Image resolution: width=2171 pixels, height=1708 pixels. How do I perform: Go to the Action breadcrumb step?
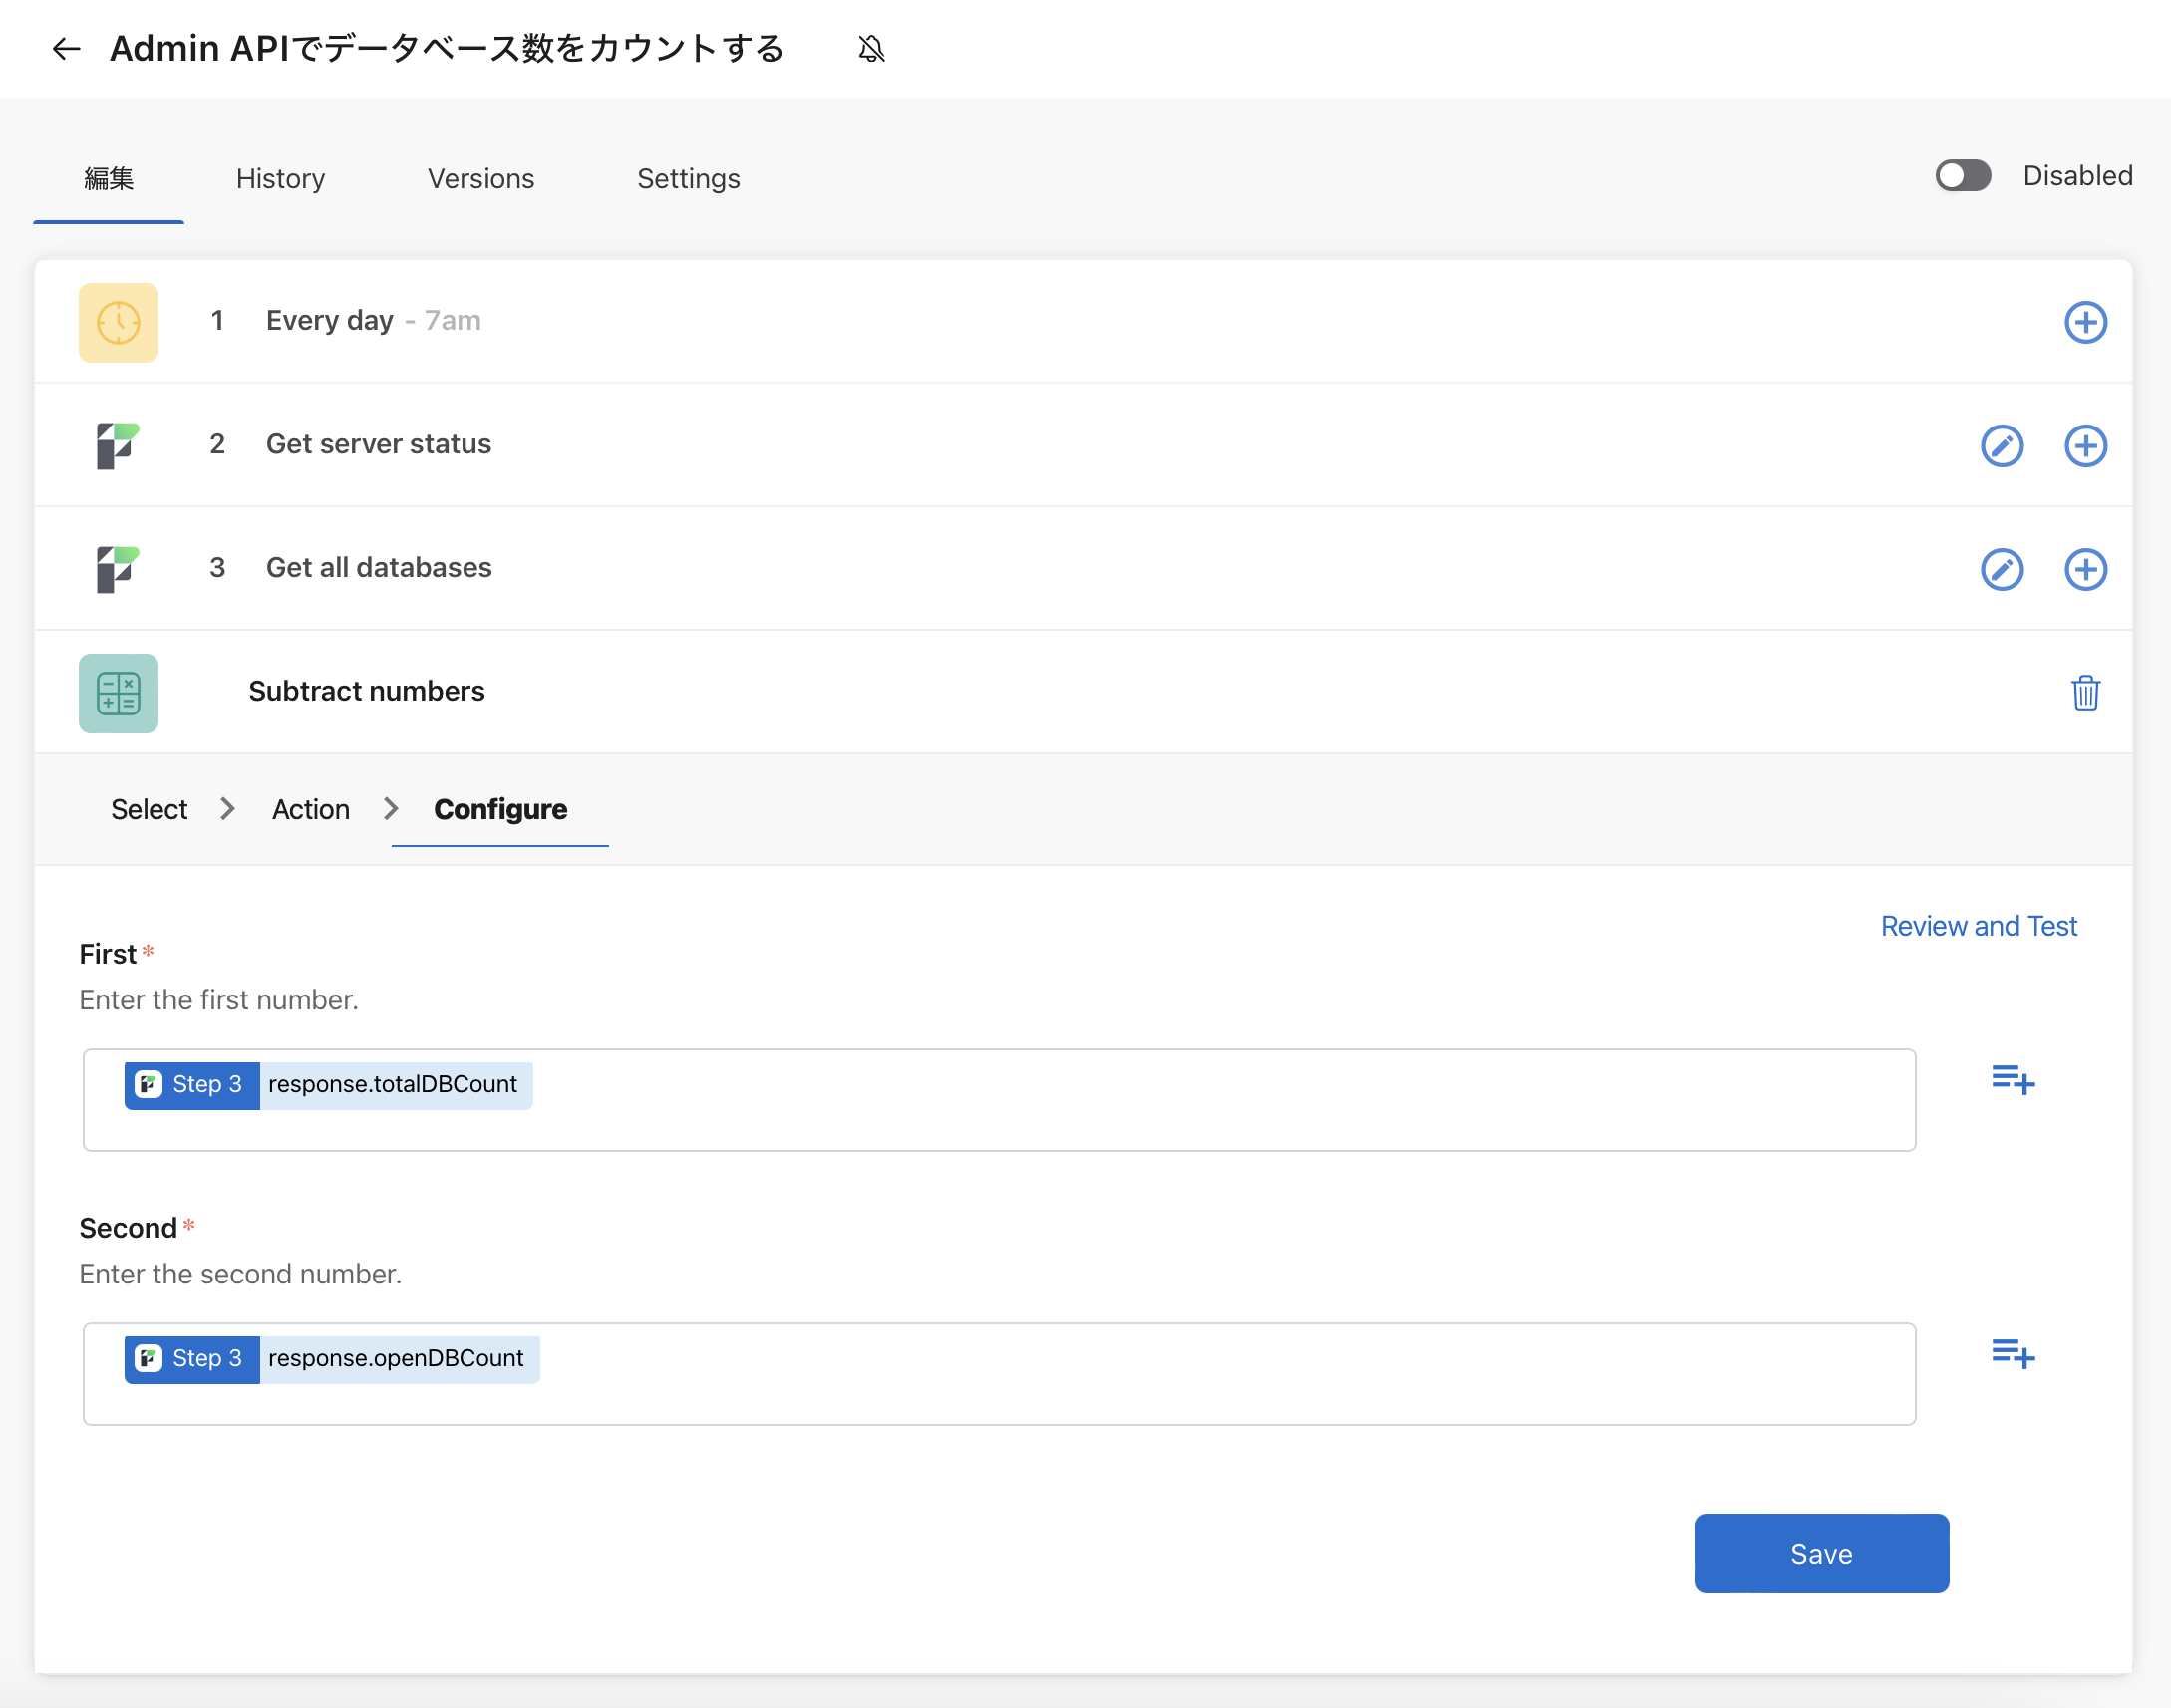(311, 809)
